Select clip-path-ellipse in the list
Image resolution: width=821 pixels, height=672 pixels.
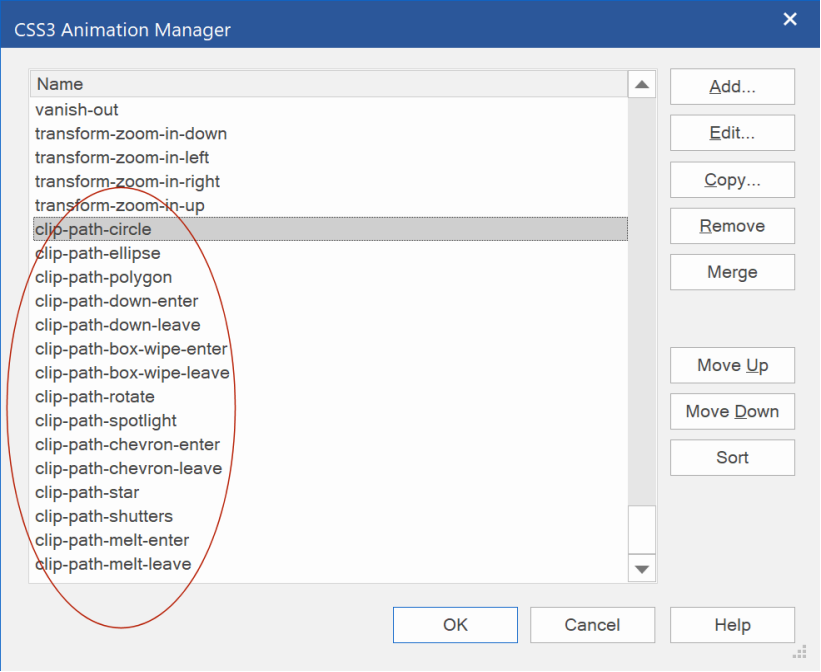click(330, 254)
